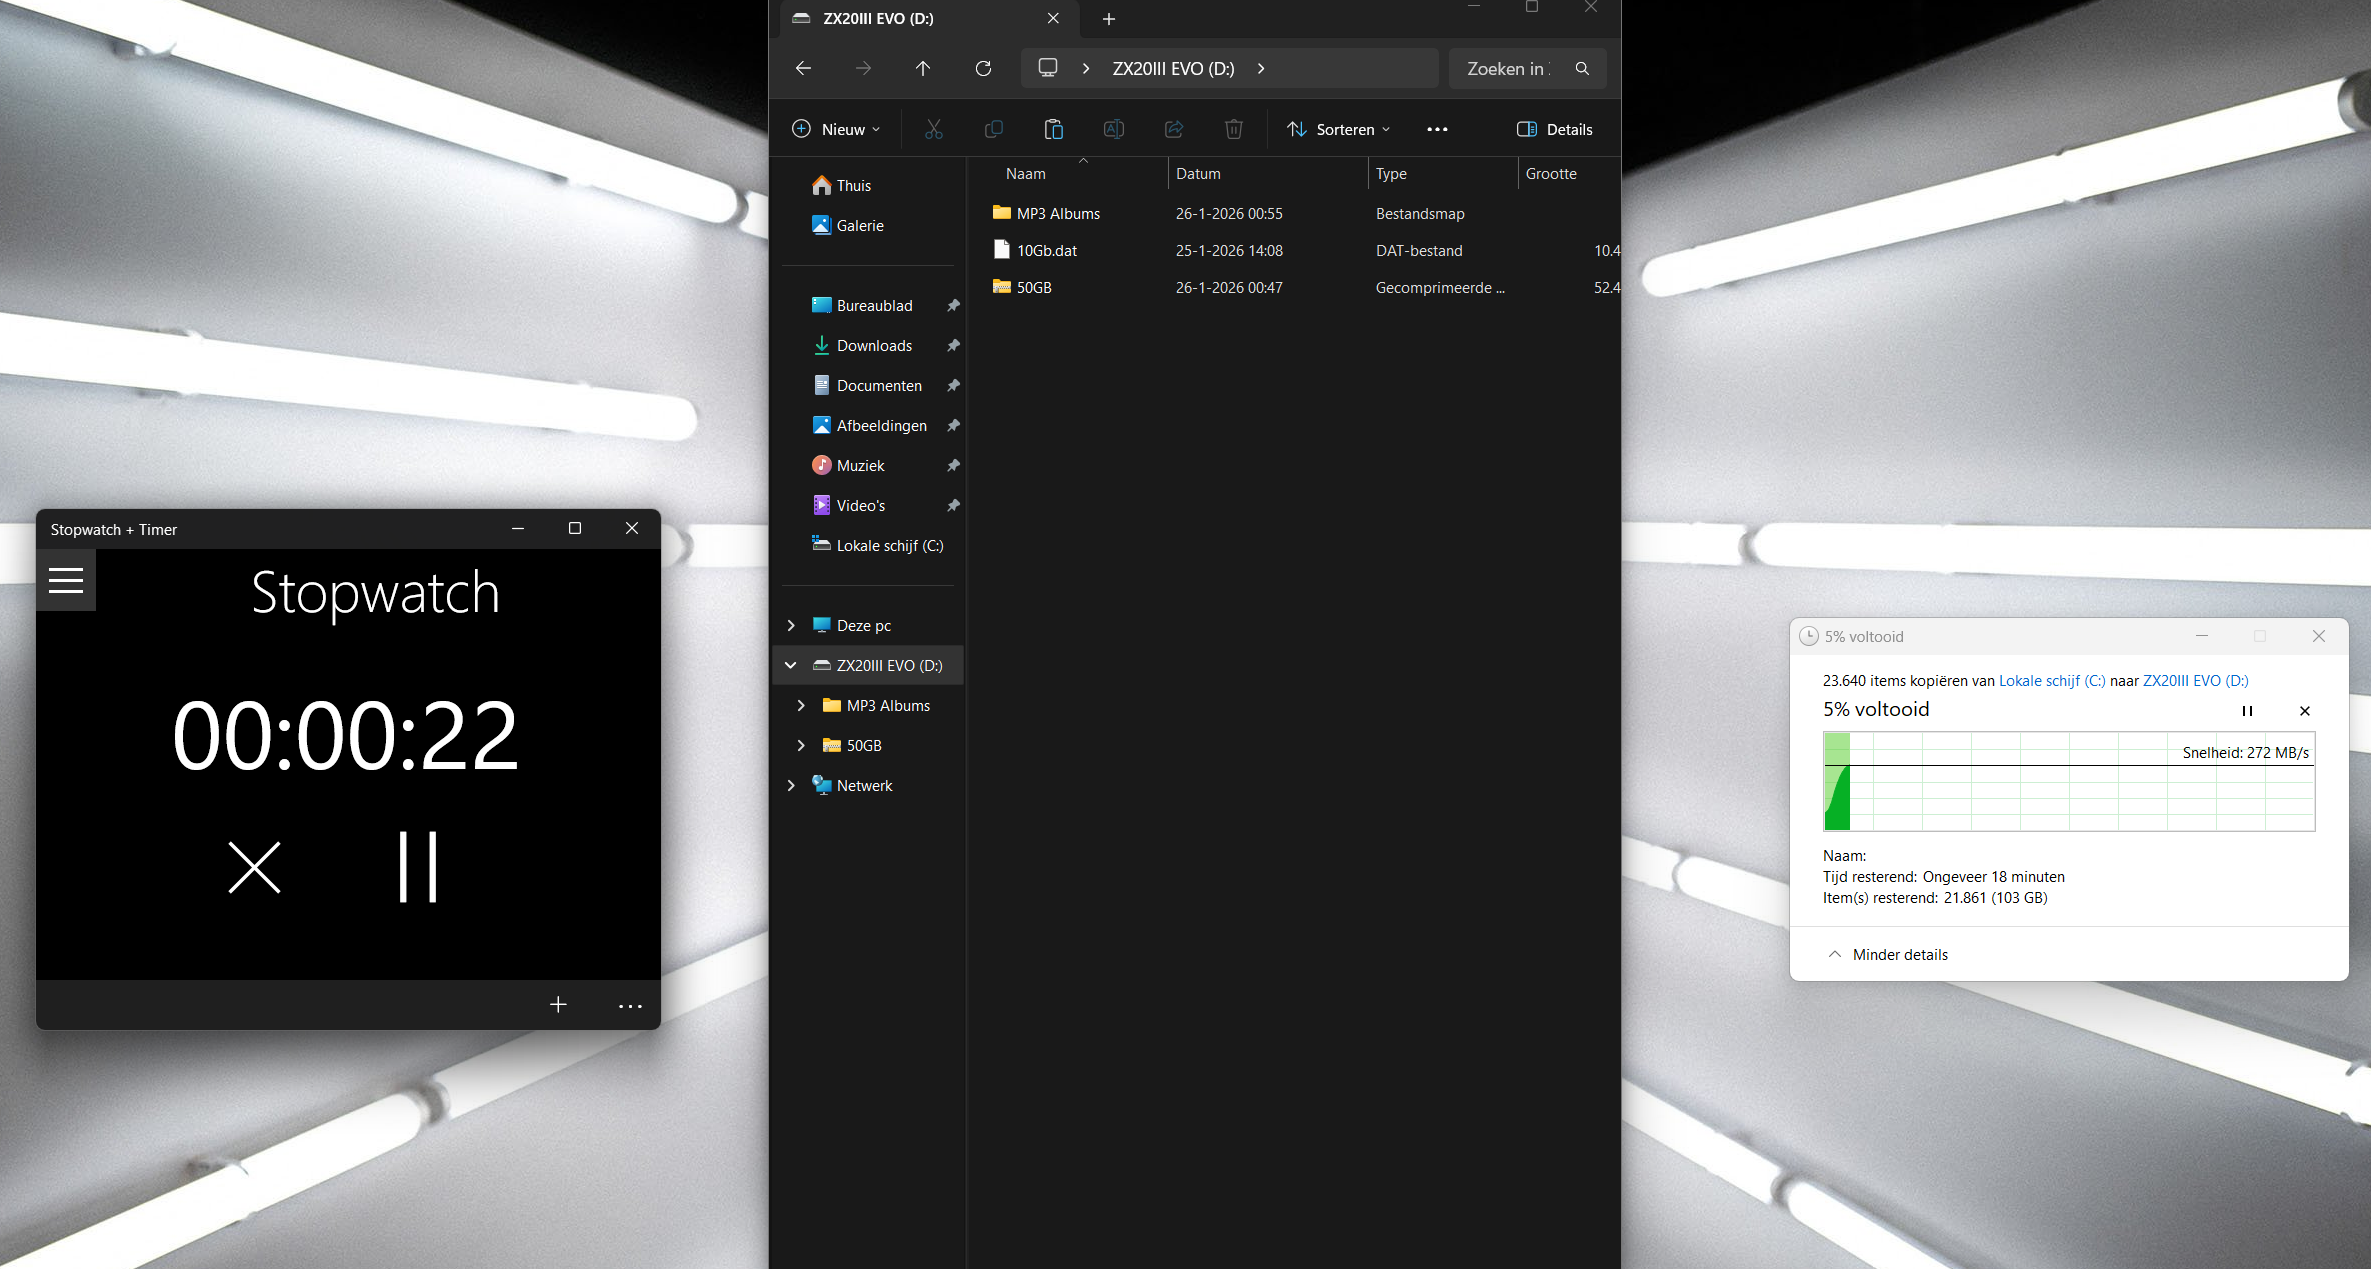
Task: Toggle the Details pane
Action: (1554, 129)
